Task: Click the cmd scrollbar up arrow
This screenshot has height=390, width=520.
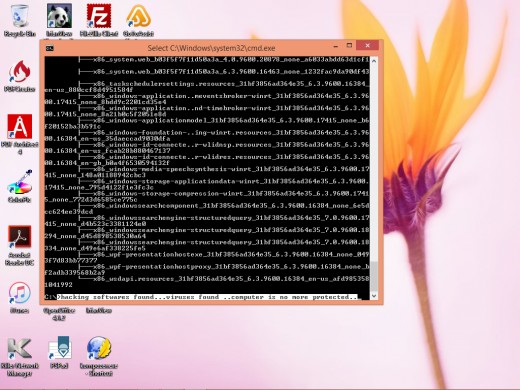Action: [374, 61]
